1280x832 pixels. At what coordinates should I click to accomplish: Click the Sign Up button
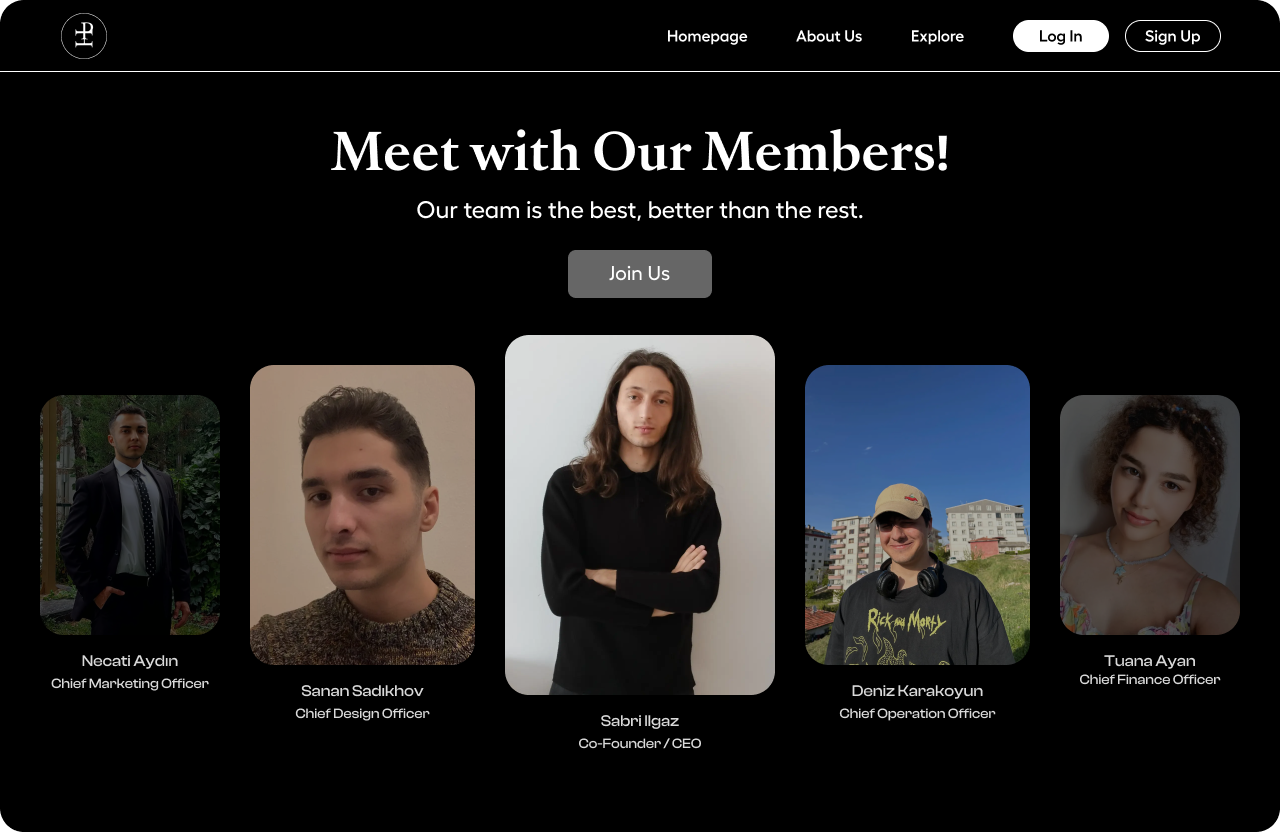tap(1172, 36)
